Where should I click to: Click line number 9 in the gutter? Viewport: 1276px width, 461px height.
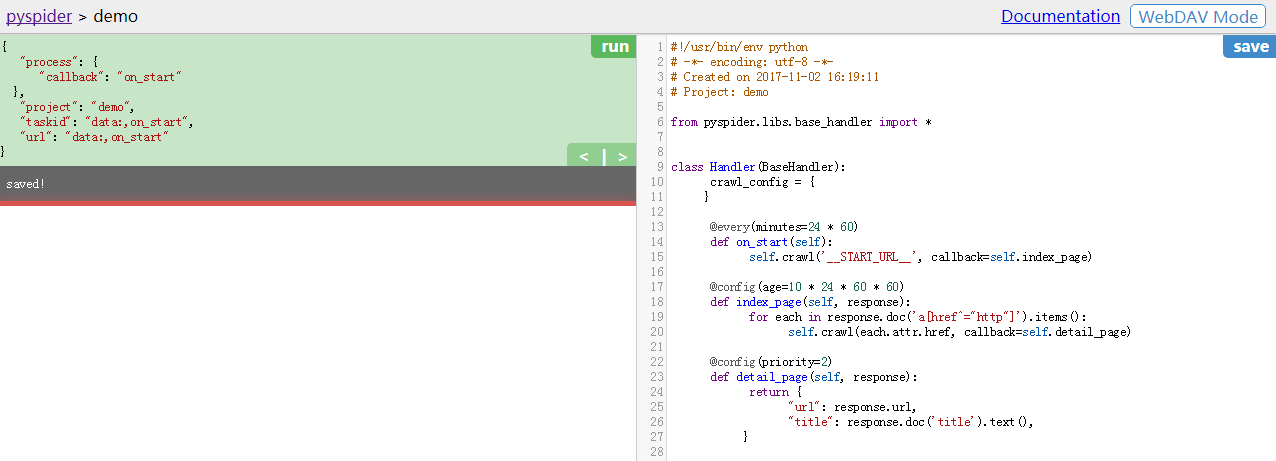[660, 167]
